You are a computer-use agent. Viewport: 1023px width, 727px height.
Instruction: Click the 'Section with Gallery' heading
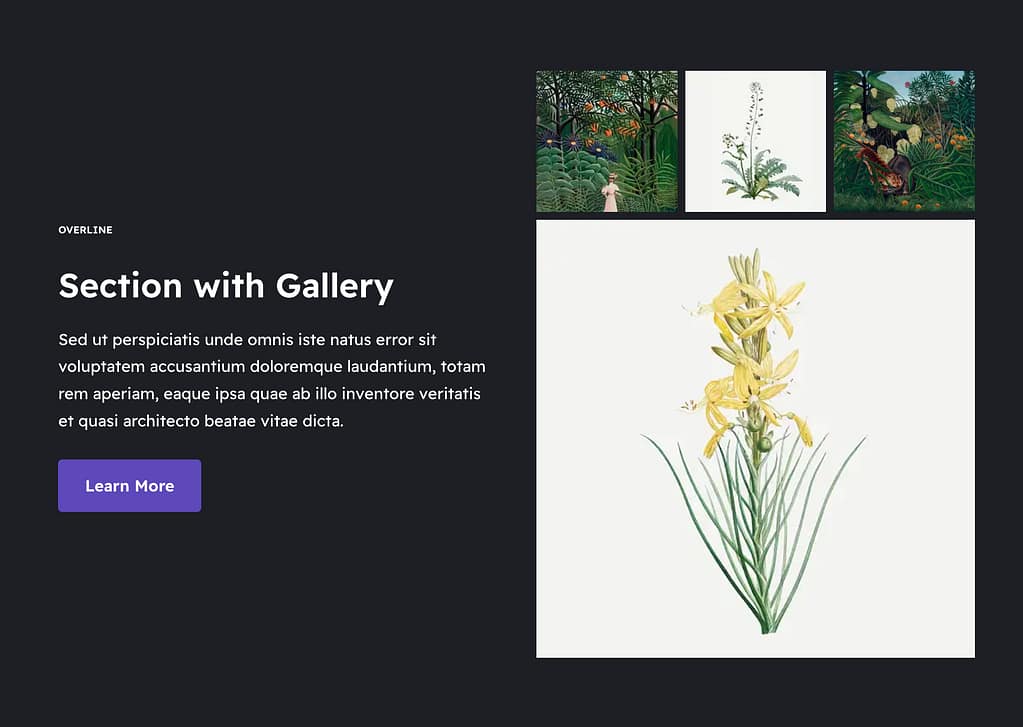[x=226, y=286]
